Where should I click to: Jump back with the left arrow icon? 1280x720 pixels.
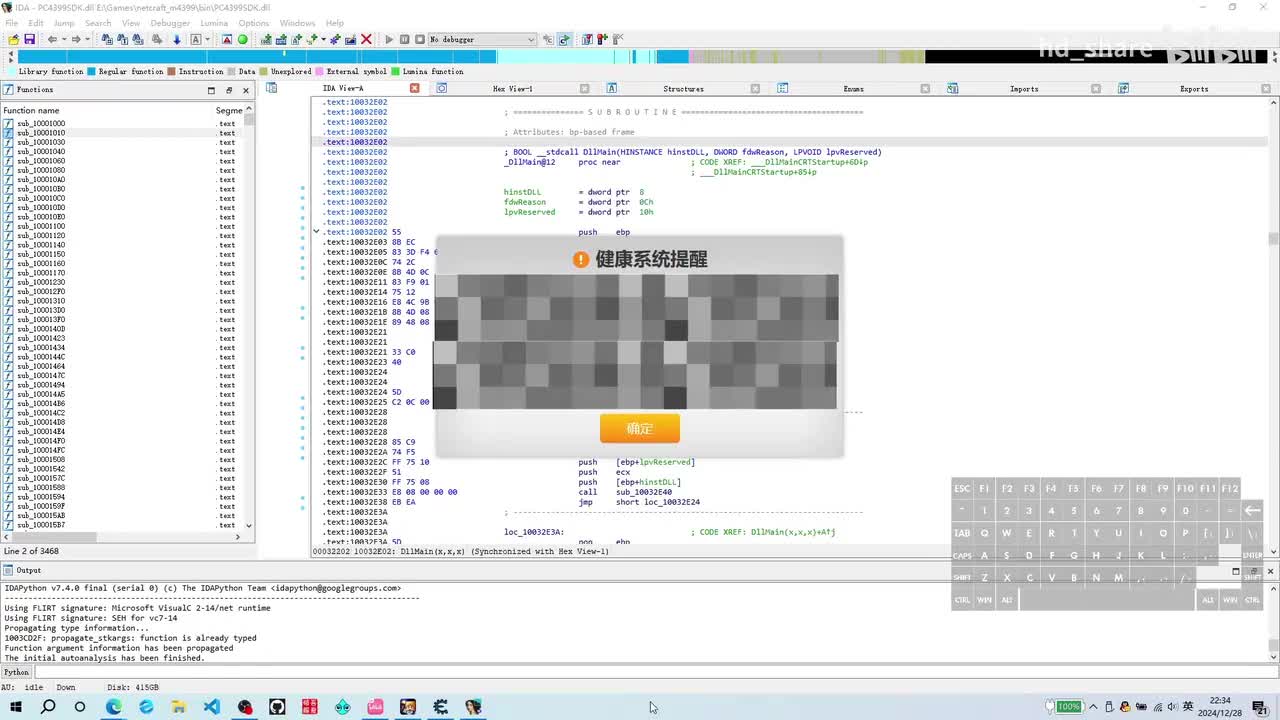52,39
